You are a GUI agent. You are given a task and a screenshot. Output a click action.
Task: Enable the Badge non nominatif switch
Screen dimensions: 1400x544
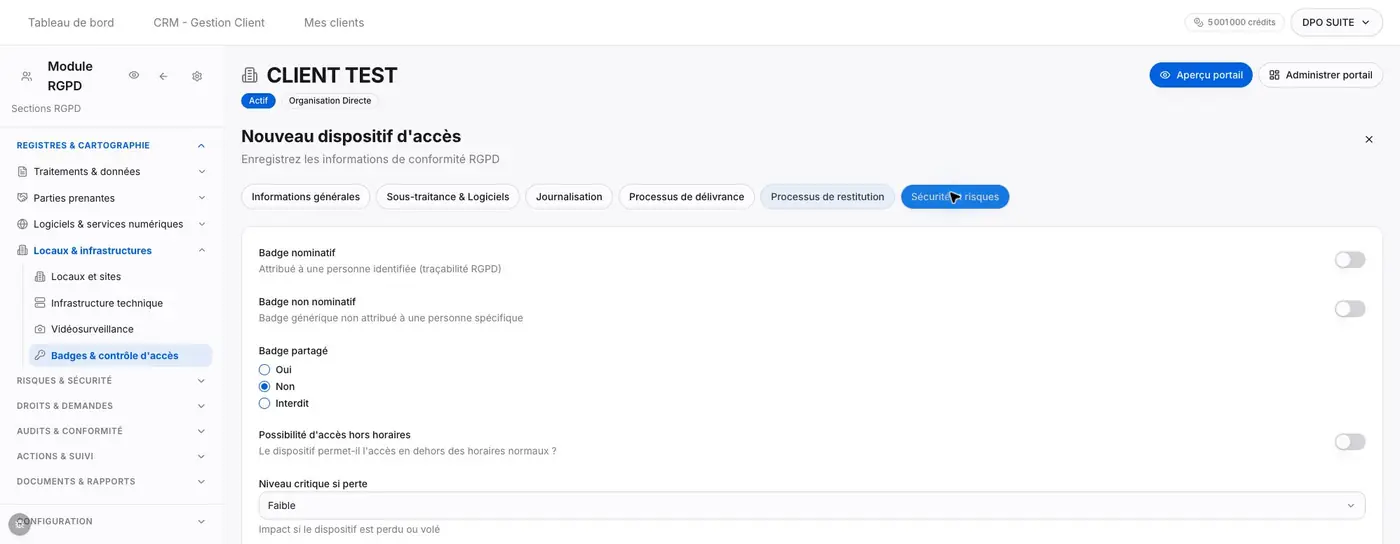1350,309
